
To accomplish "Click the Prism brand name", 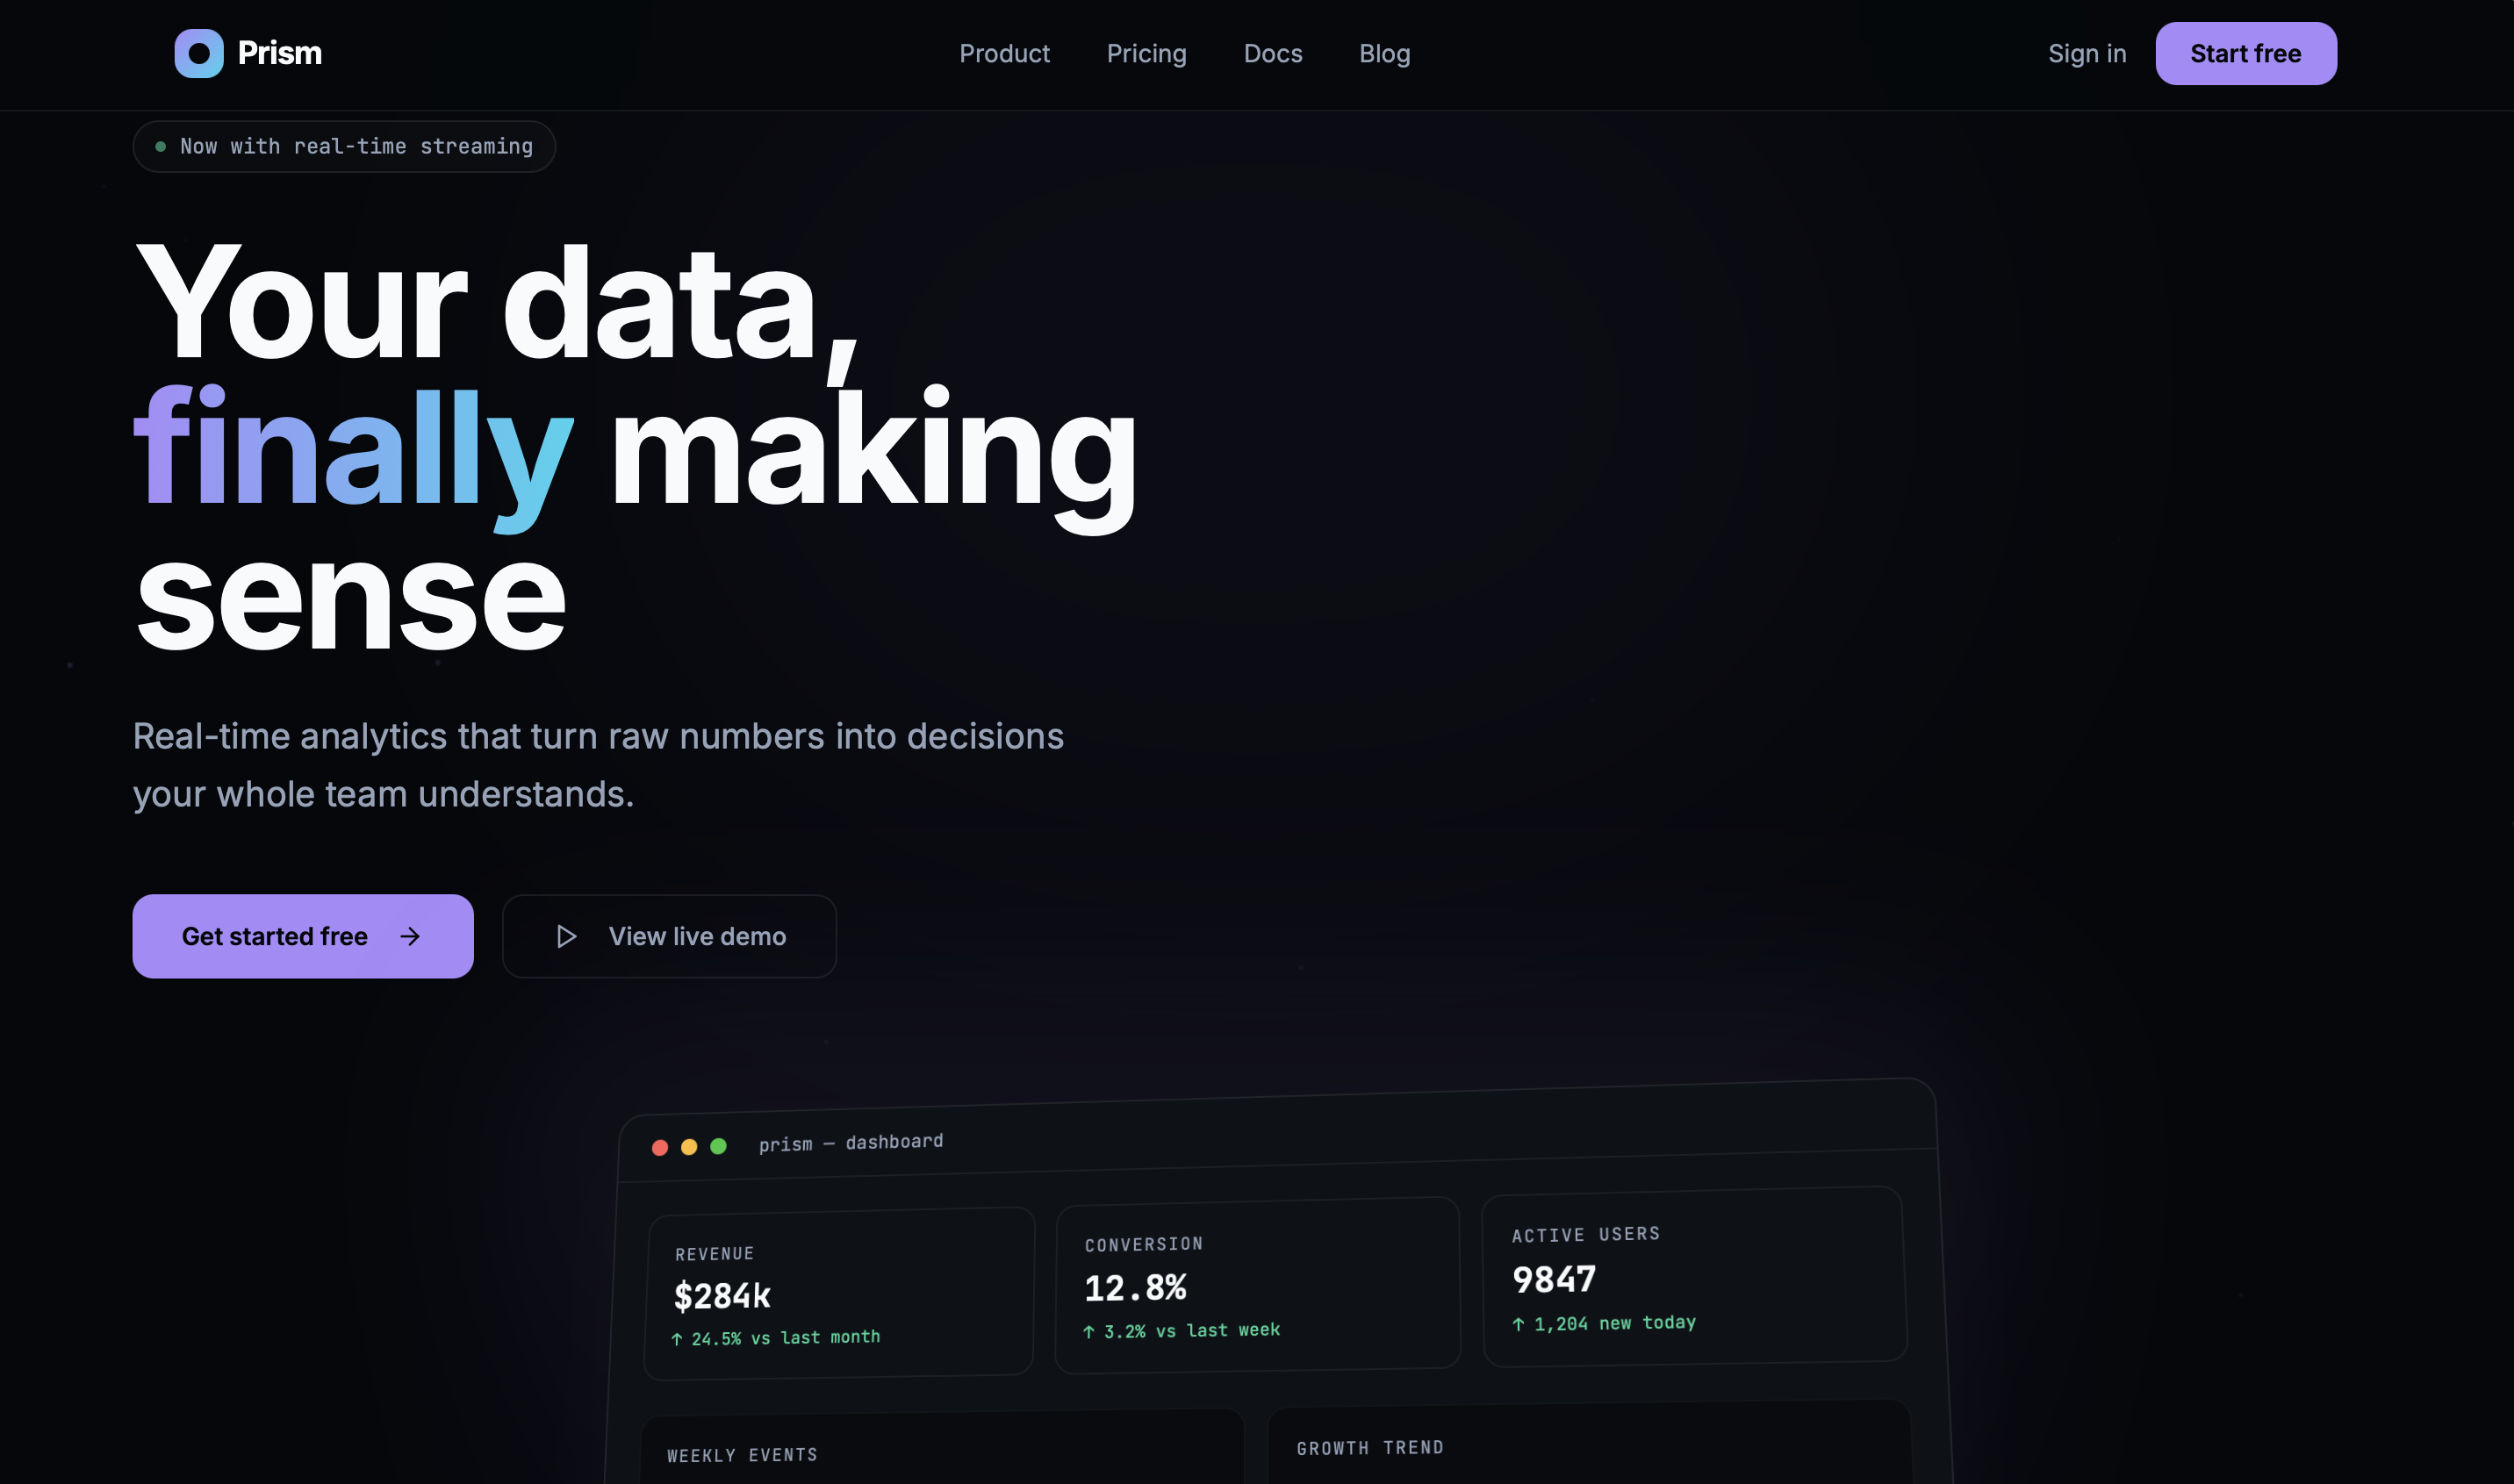I will 280,53.
